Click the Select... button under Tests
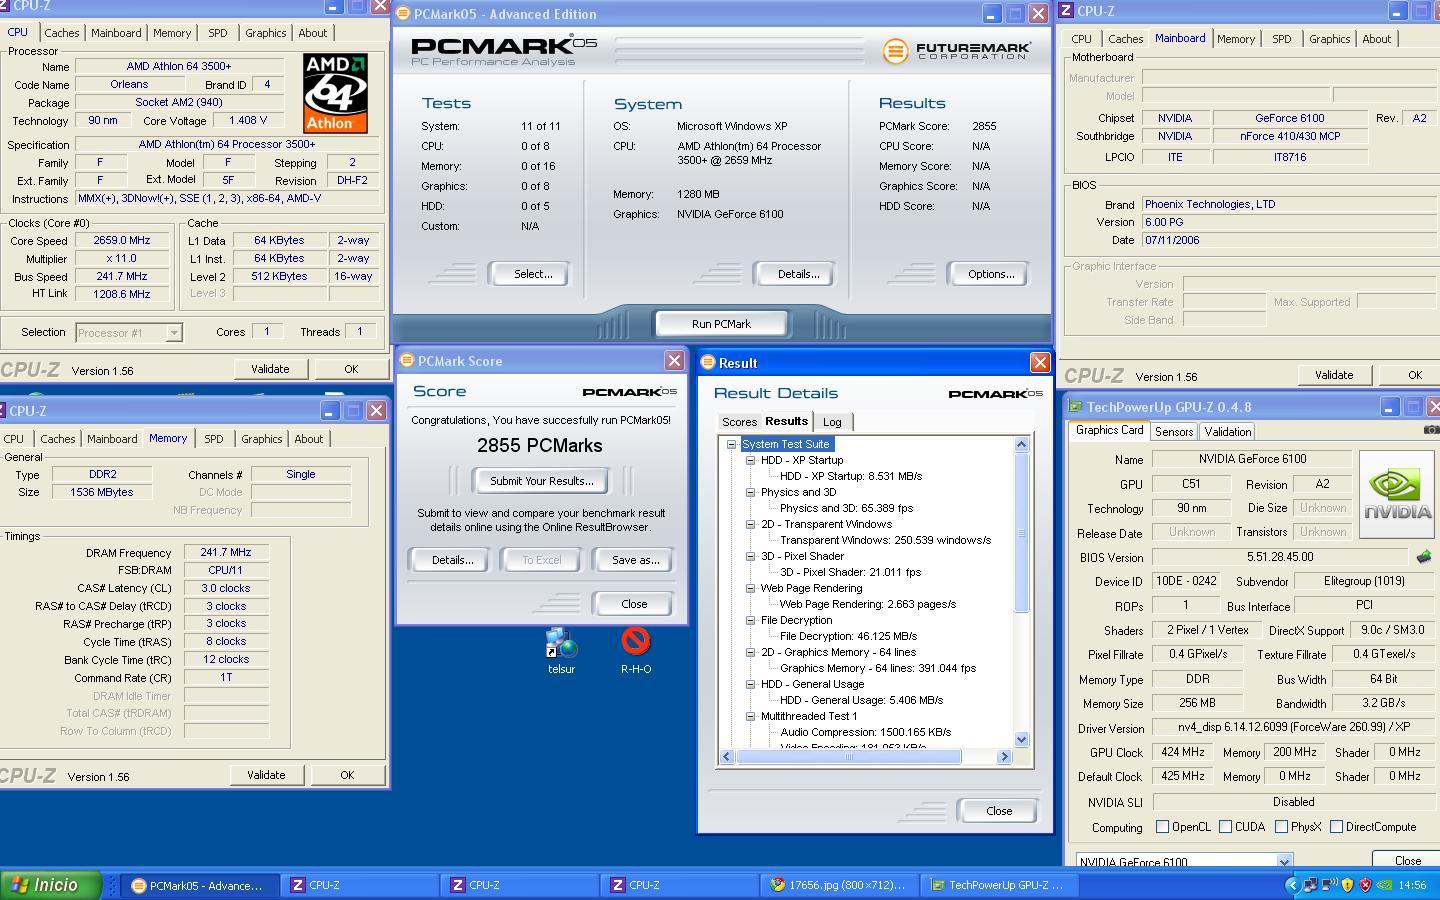 pos(532,274)
